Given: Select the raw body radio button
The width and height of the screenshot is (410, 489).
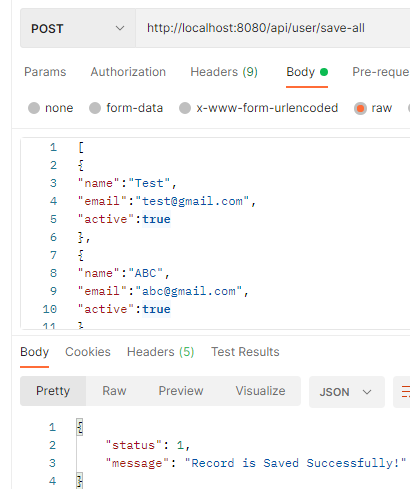Looking at the screenshot, I should [360, 108].
